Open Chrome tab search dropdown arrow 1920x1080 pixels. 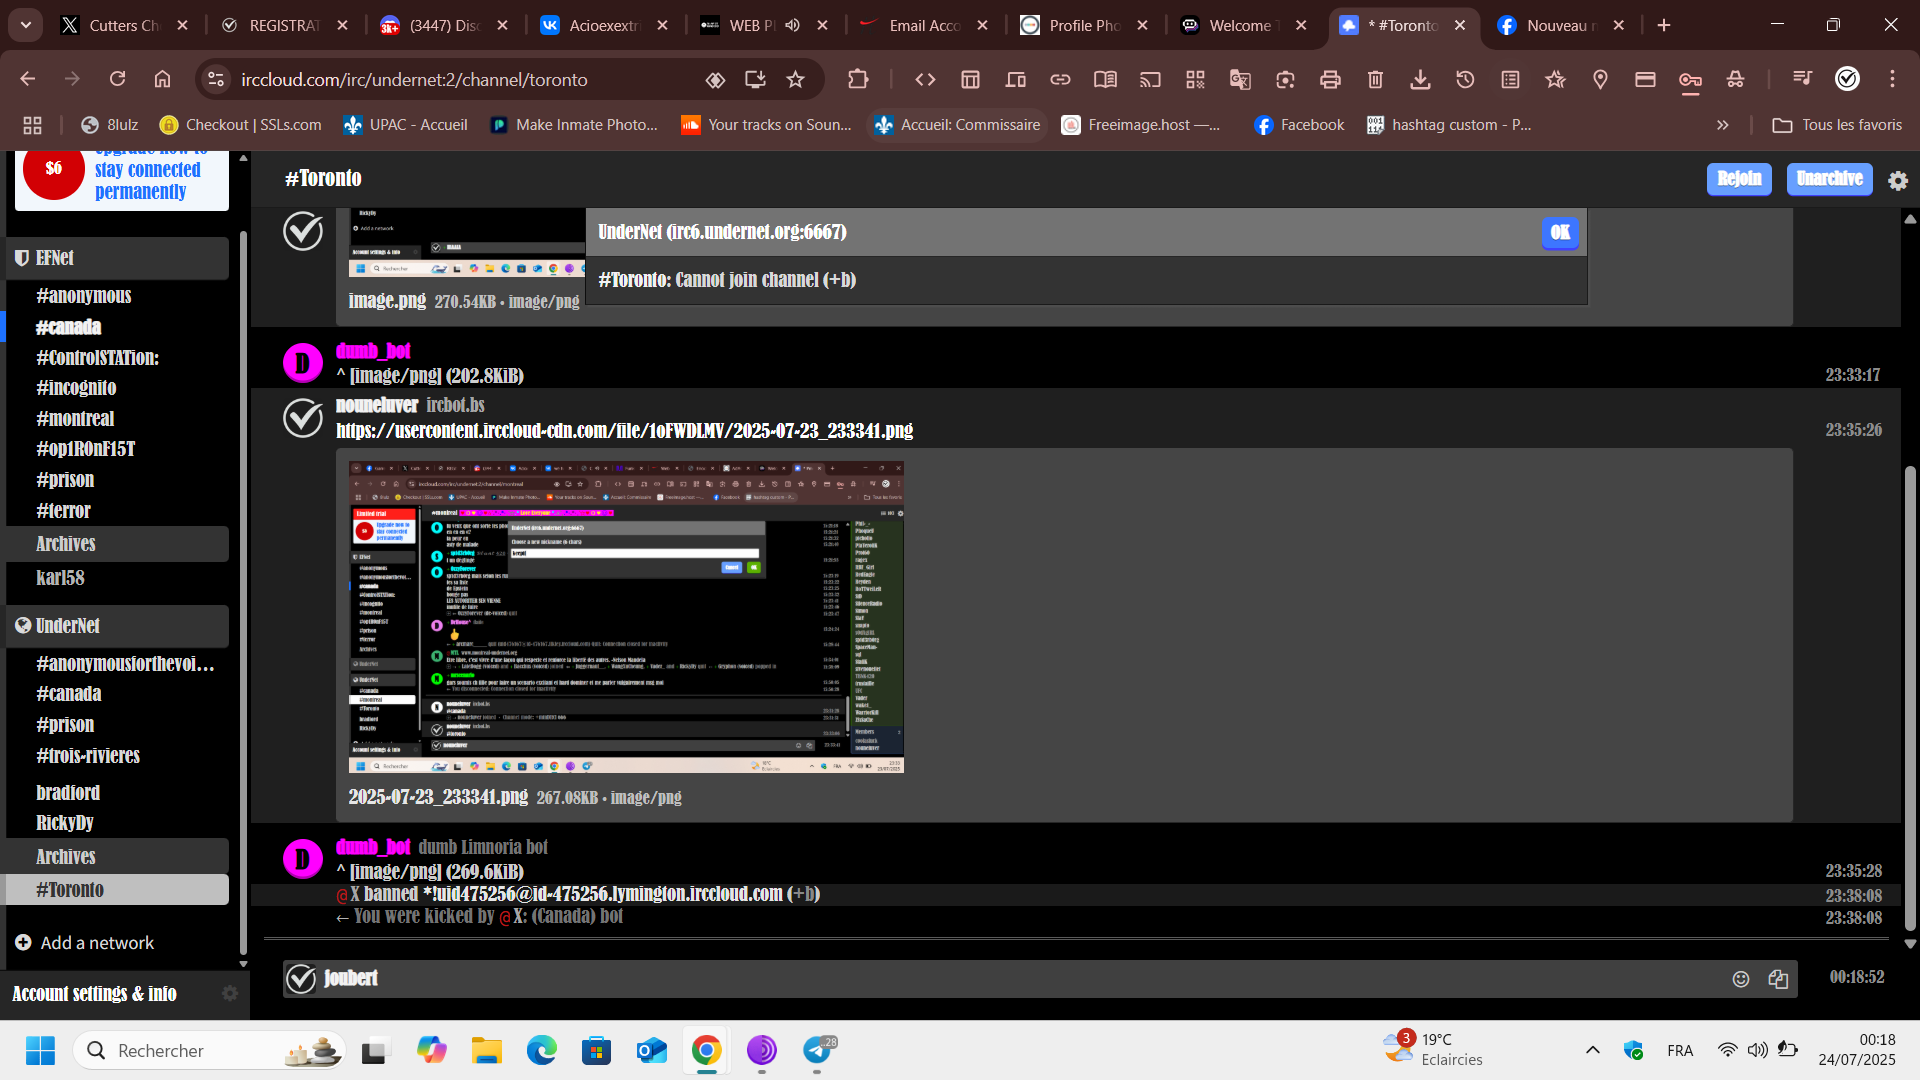pyautogui.click(x=26, y=25)
